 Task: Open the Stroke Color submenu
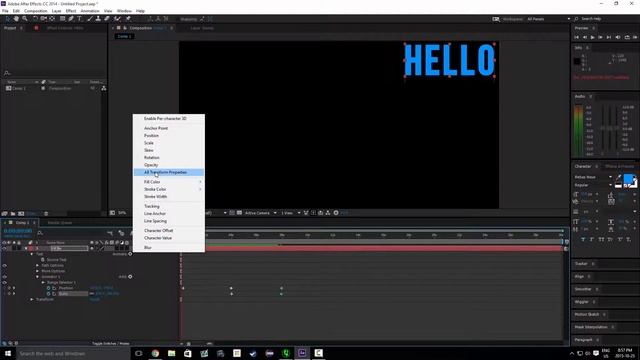(169, 189)
